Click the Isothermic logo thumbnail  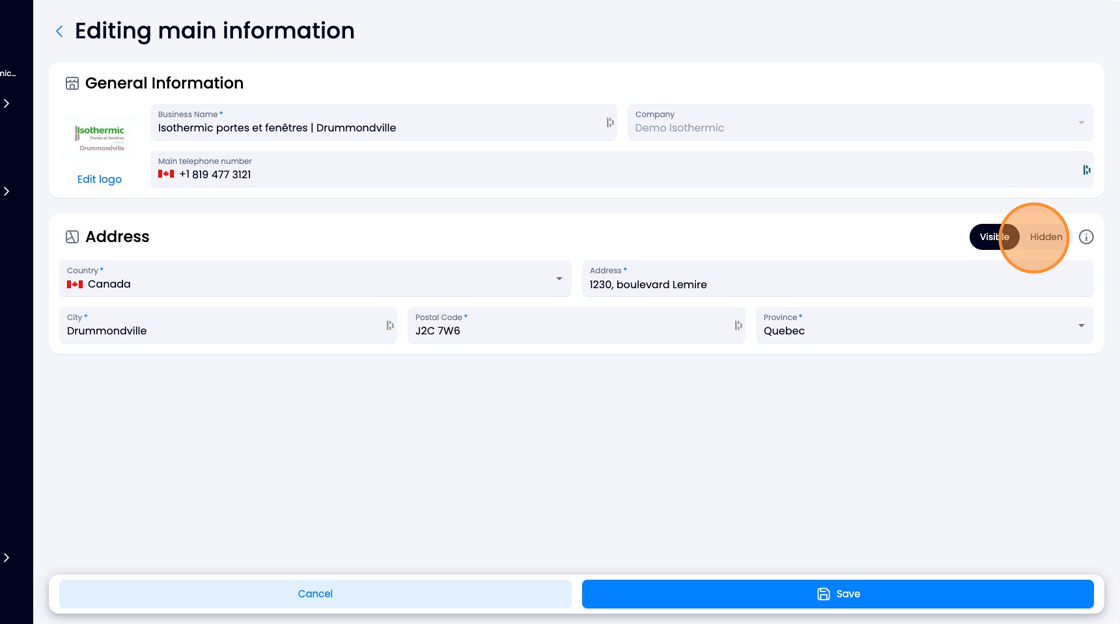click(x=100, y=138)
